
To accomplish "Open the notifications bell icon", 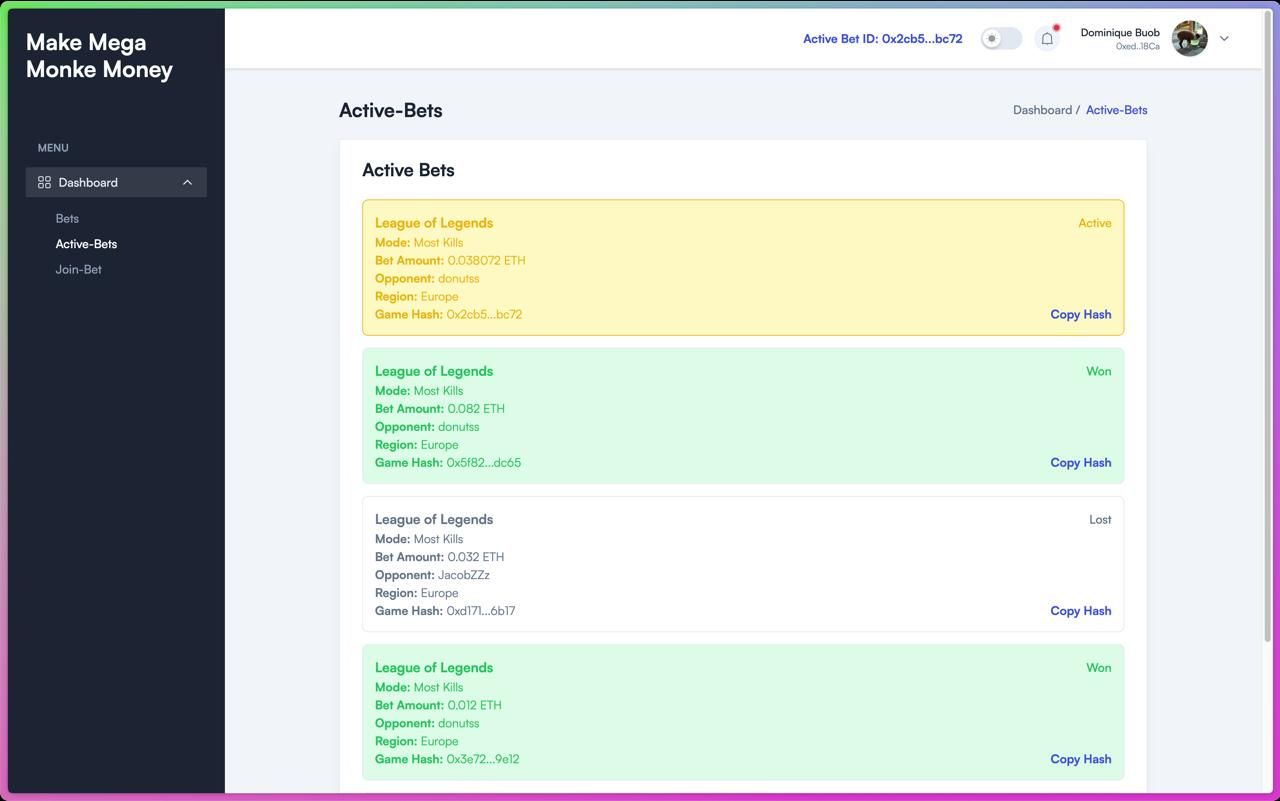I will click(1047, 39).
